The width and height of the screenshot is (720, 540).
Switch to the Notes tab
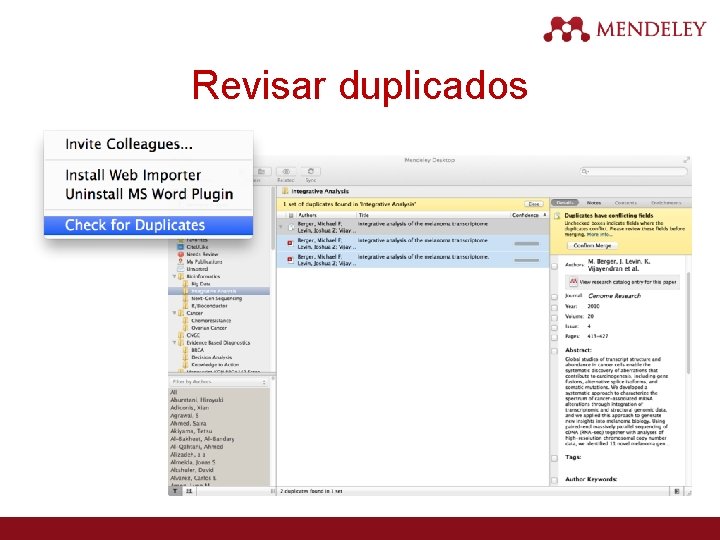tap(593, 202)
